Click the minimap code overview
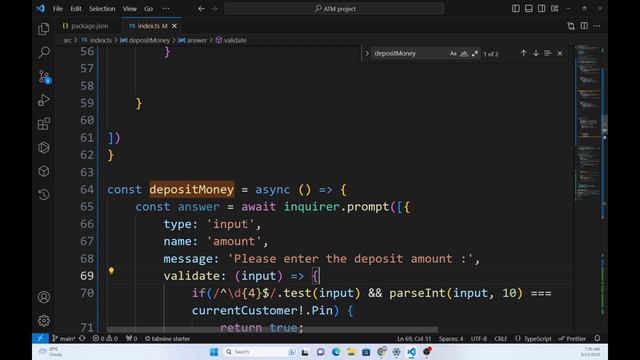Image resolution: width=640 pixels, height=360 pixels. click(x=588, y=122)
